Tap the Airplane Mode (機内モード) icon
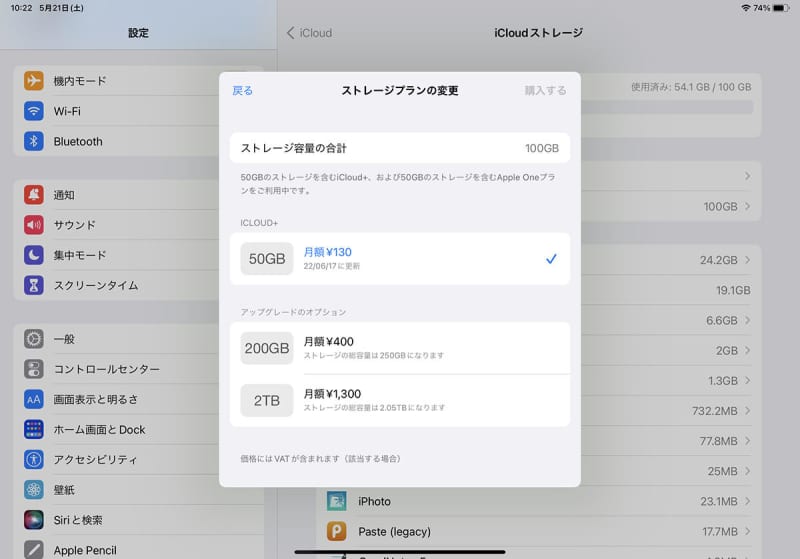Image resolution: width=800 pixels, height=559 pixels. pyautogui.click(x=34, y=81)
